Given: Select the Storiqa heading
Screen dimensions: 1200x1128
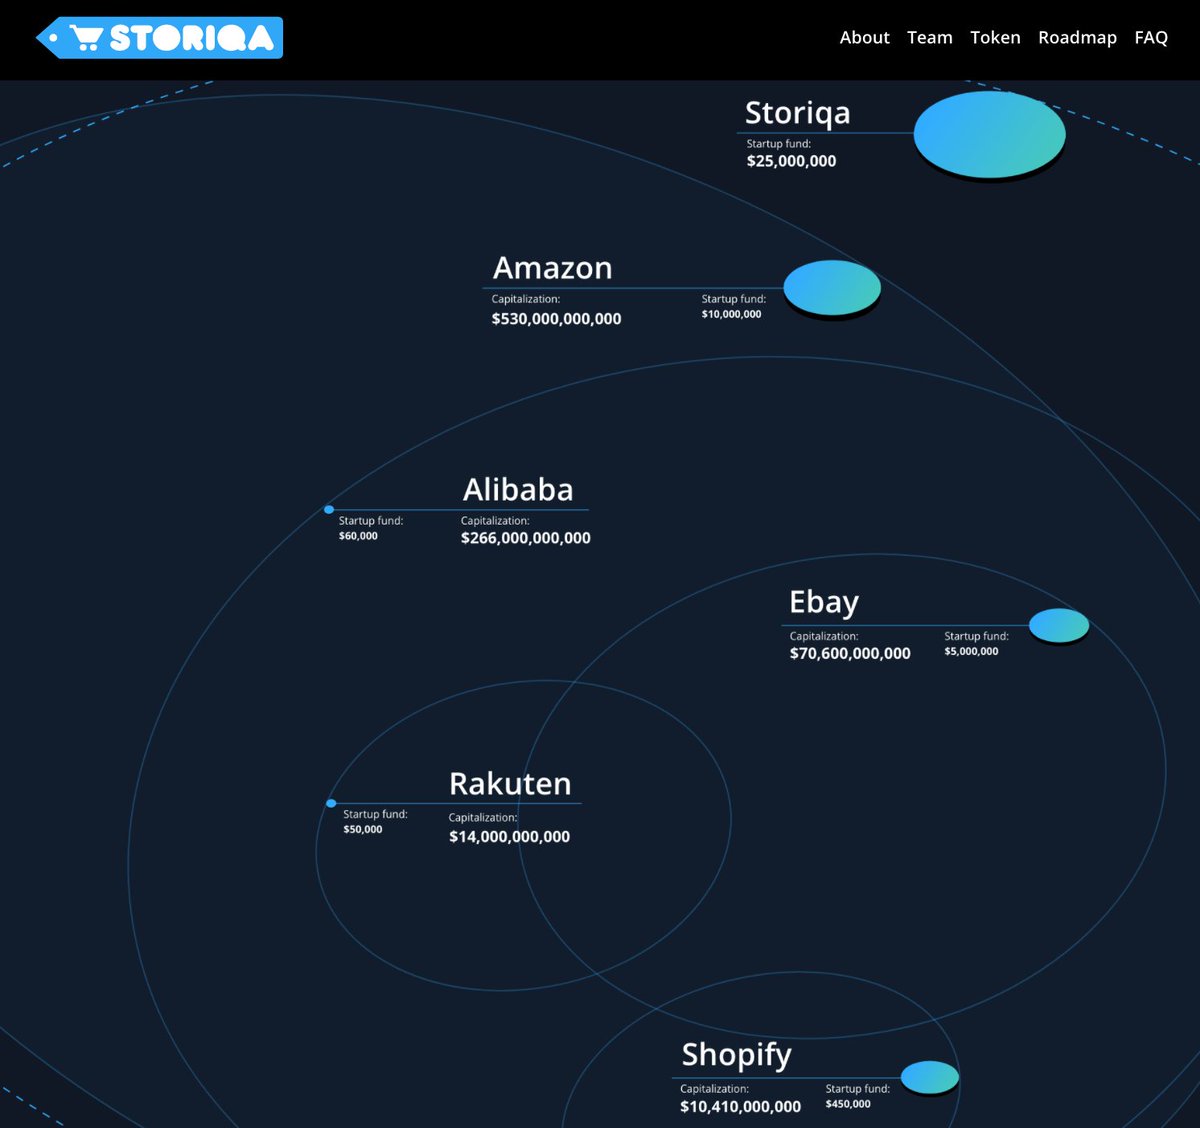Looking at the screenshot, I should 797,113.
